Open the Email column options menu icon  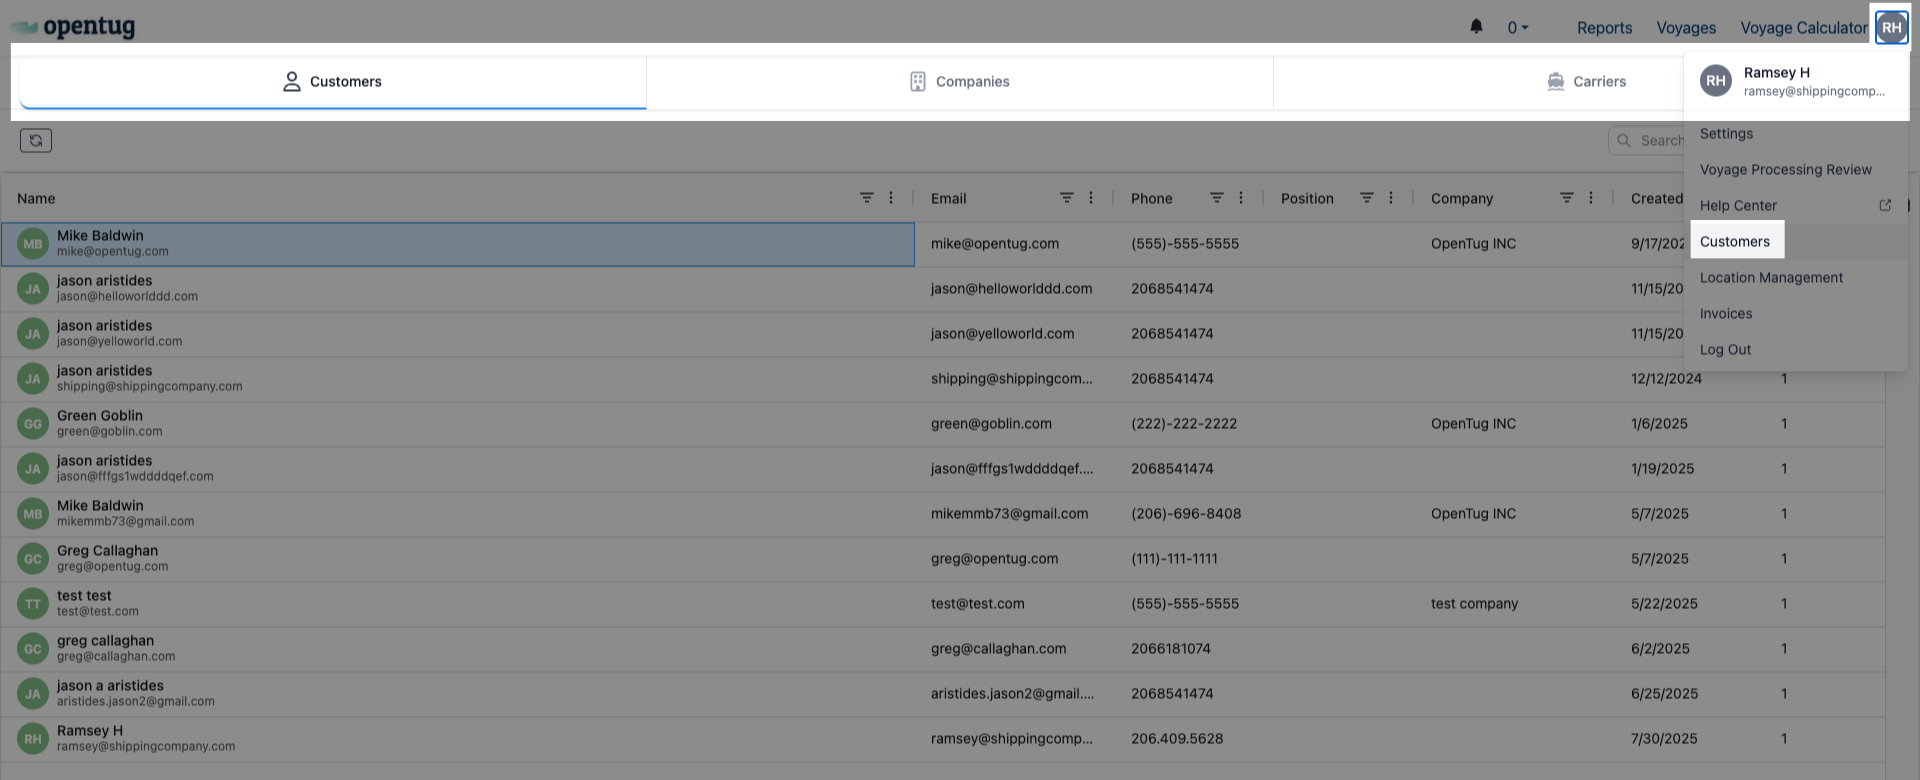click(x=1091, y=198)
